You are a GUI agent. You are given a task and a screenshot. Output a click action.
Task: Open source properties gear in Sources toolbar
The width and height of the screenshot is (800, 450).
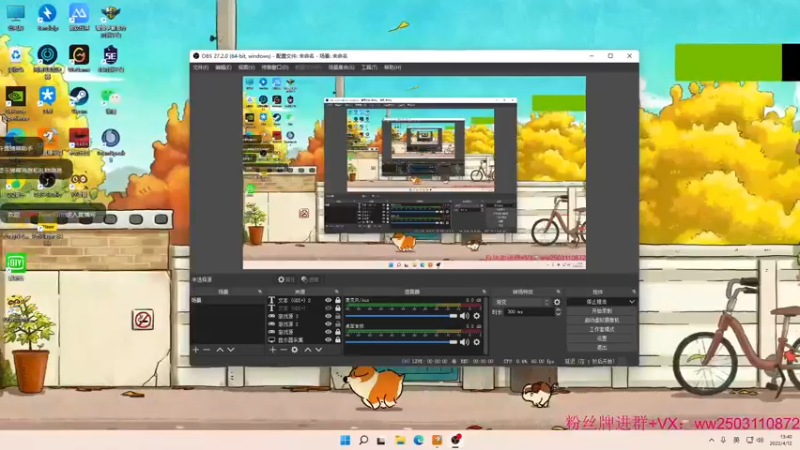click(x=294, y=350)
